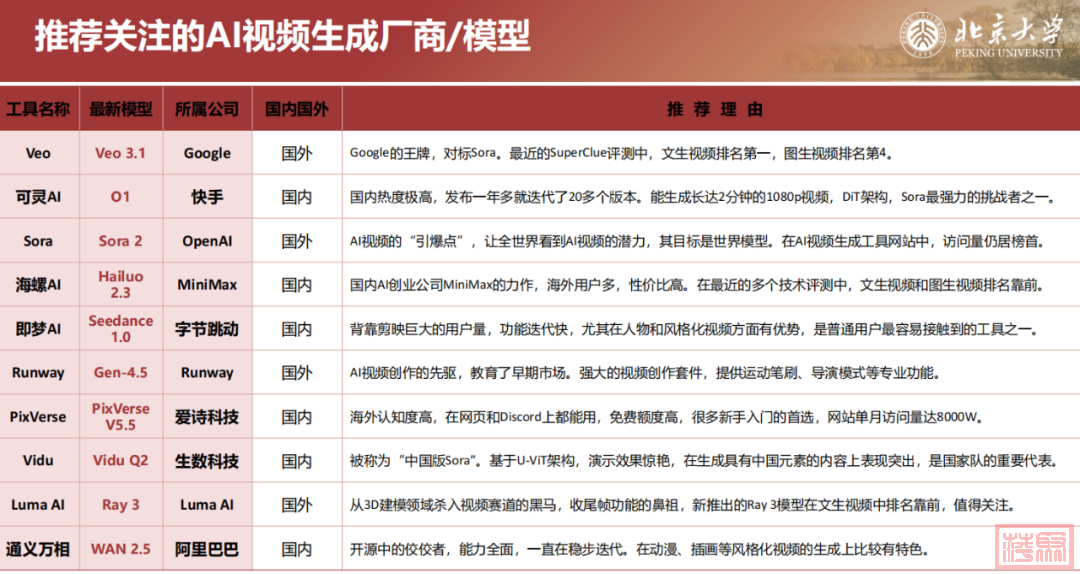This screenshot has height=574, width=1080.
Task: Click the 所属公司 column header
Action: tap(207, 109)
